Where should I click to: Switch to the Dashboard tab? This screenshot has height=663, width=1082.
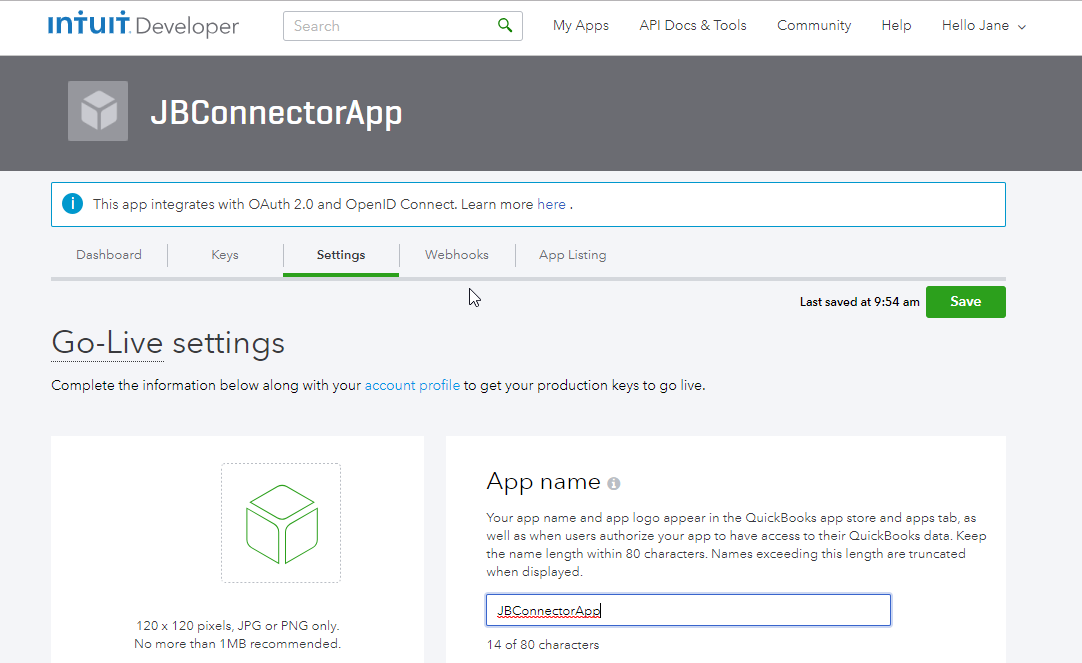click(x=109, y=255)
